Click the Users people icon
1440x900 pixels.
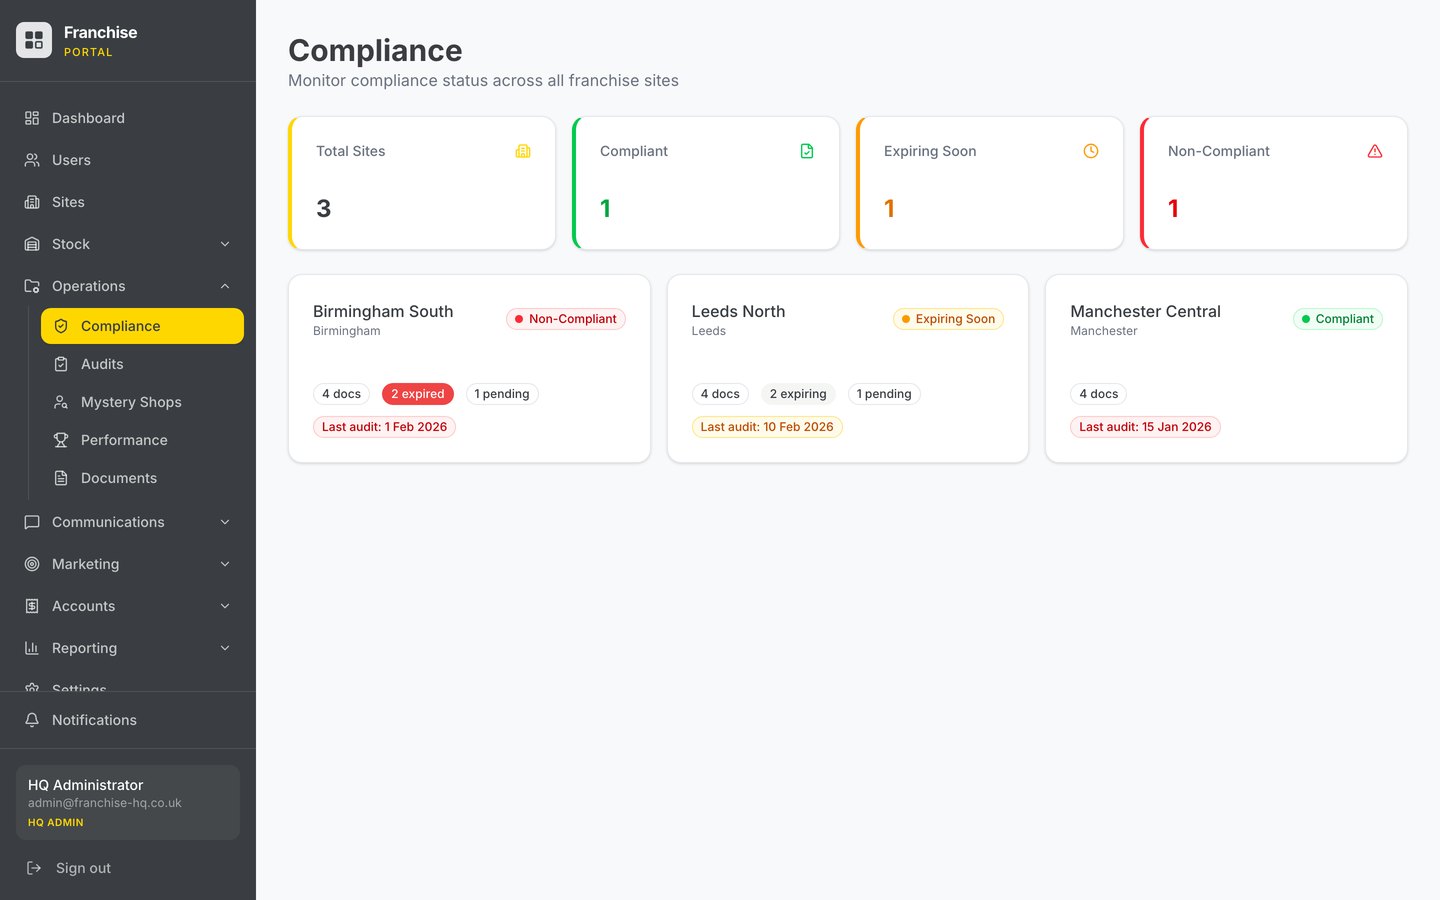pyautogui.click(x=32, y=160)
